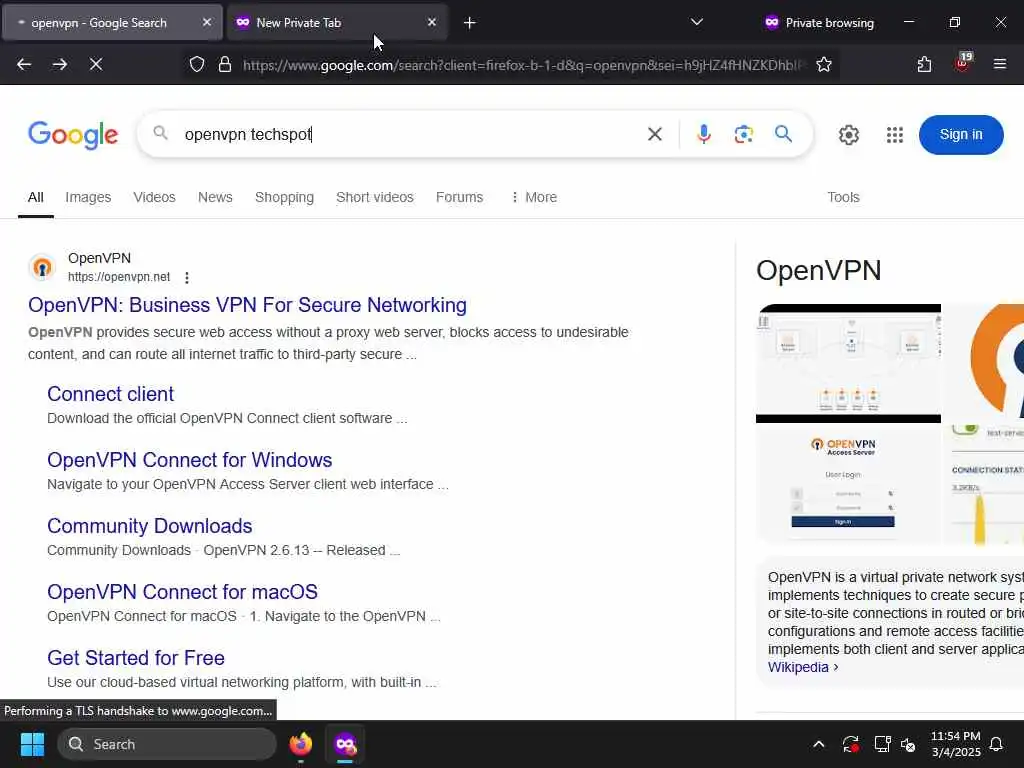Open Get Started for Free link

click(136, 658)
